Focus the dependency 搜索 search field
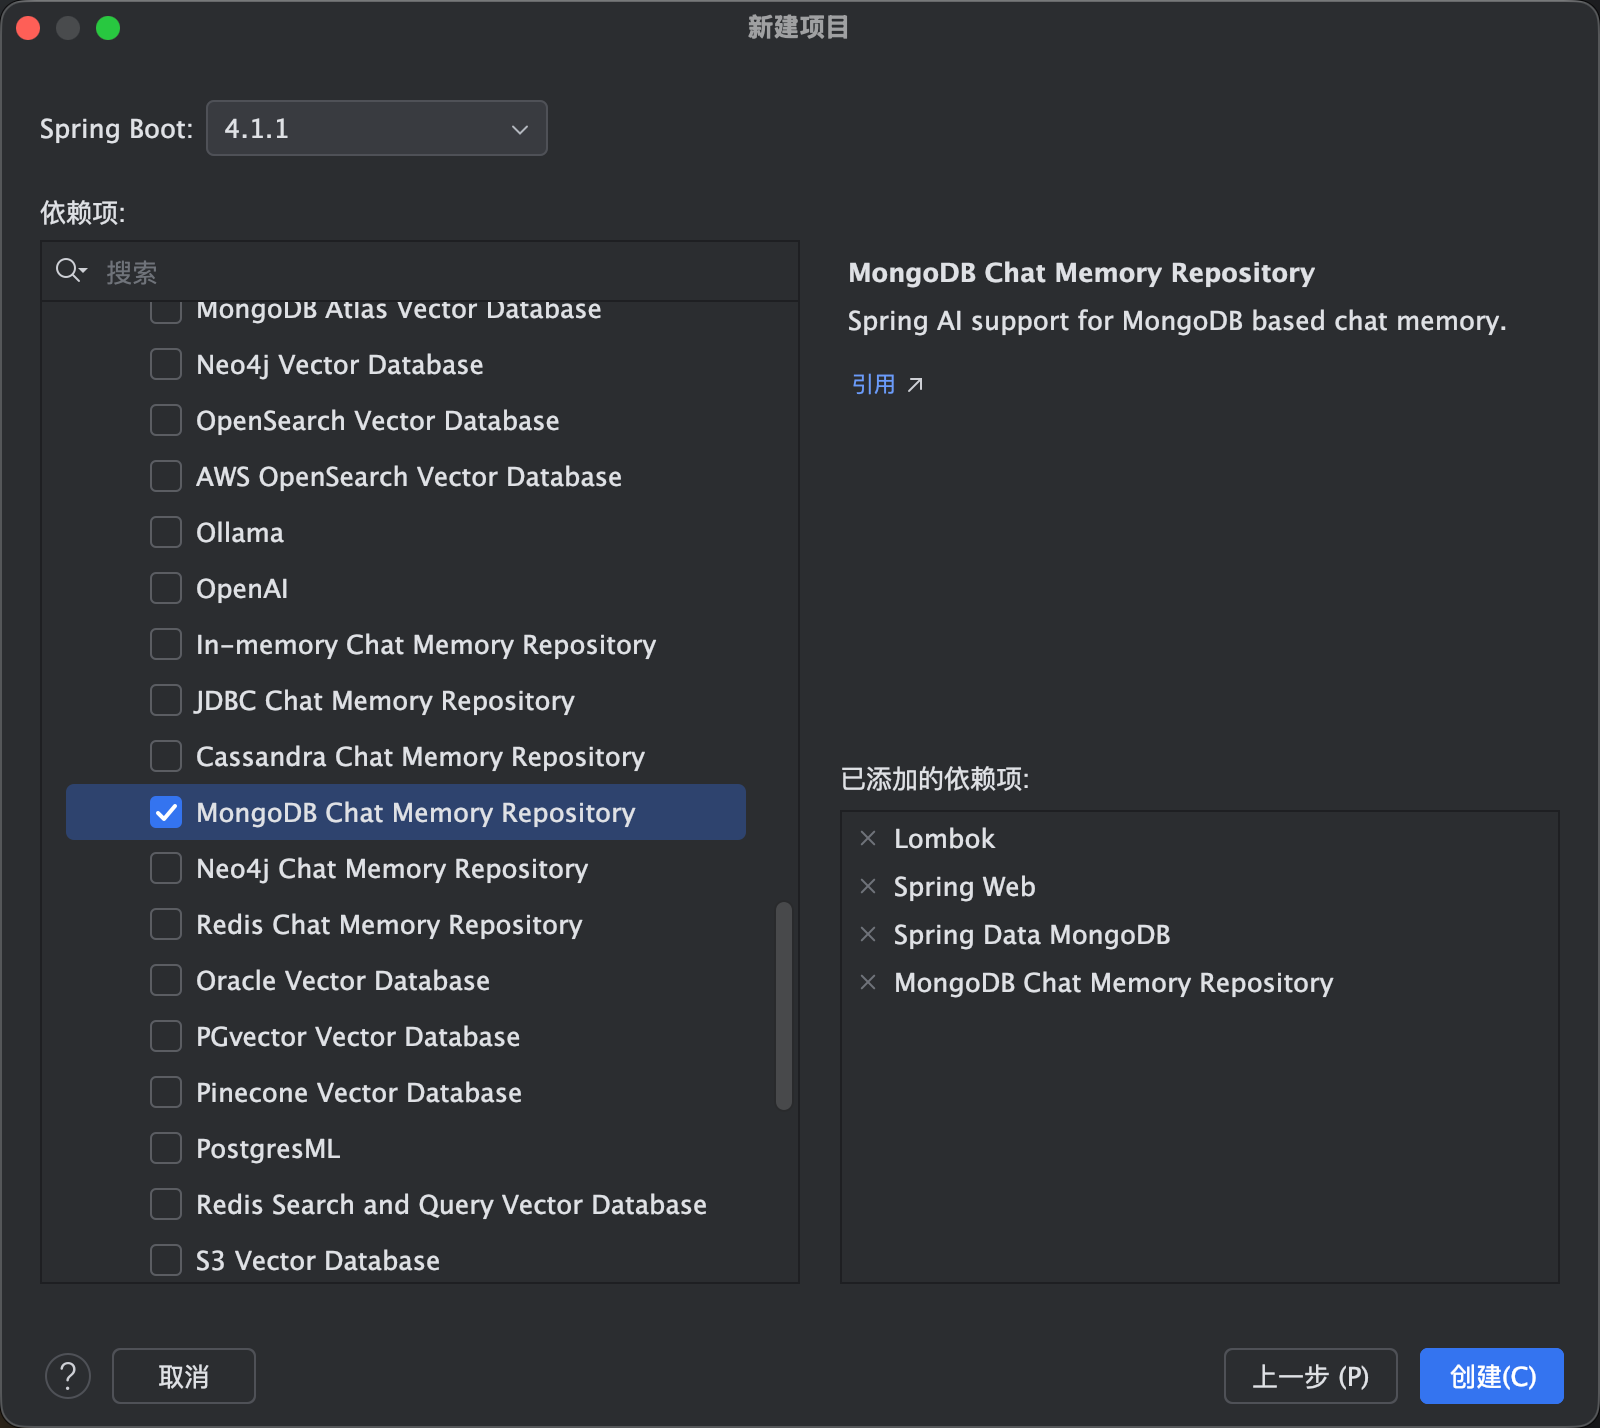This screenshot has height=1428, width=1600. tap(420, 271)
